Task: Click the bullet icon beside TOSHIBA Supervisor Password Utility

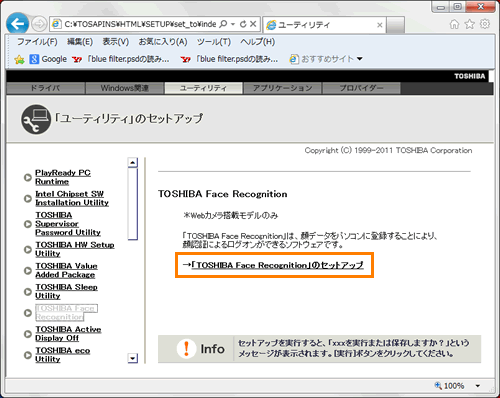Action: click(28, 224)
